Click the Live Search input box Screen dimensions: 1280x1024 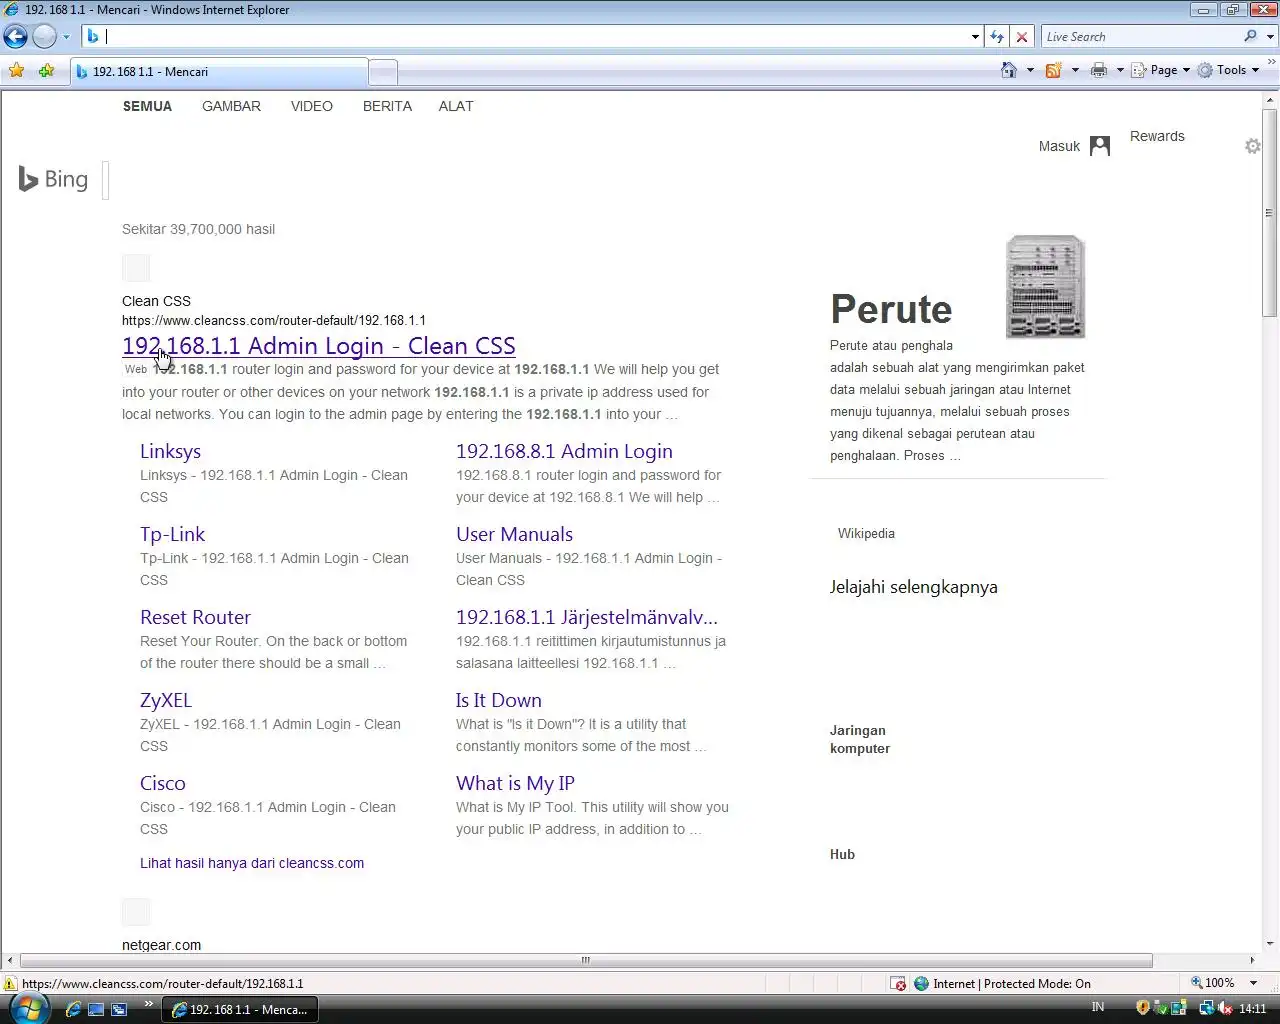click(1140, 37)
